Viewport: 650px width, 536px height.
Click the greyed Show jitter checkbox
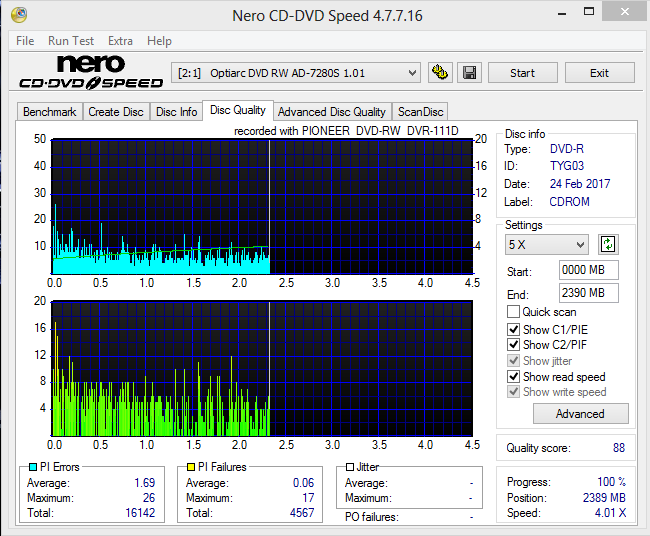point(513,360)
